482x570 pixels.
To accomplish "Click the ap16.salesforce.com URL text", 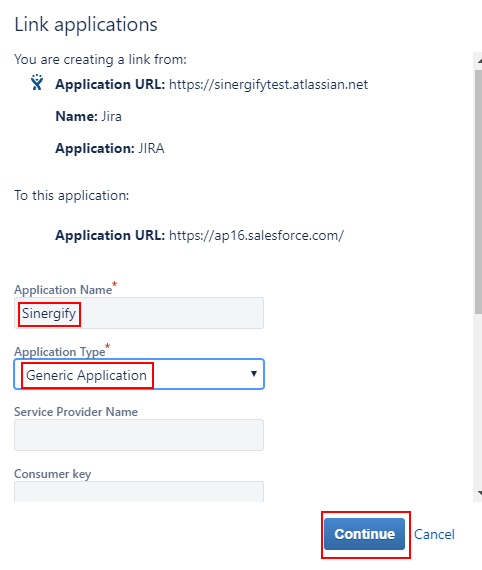I will (x=256, y=236).
